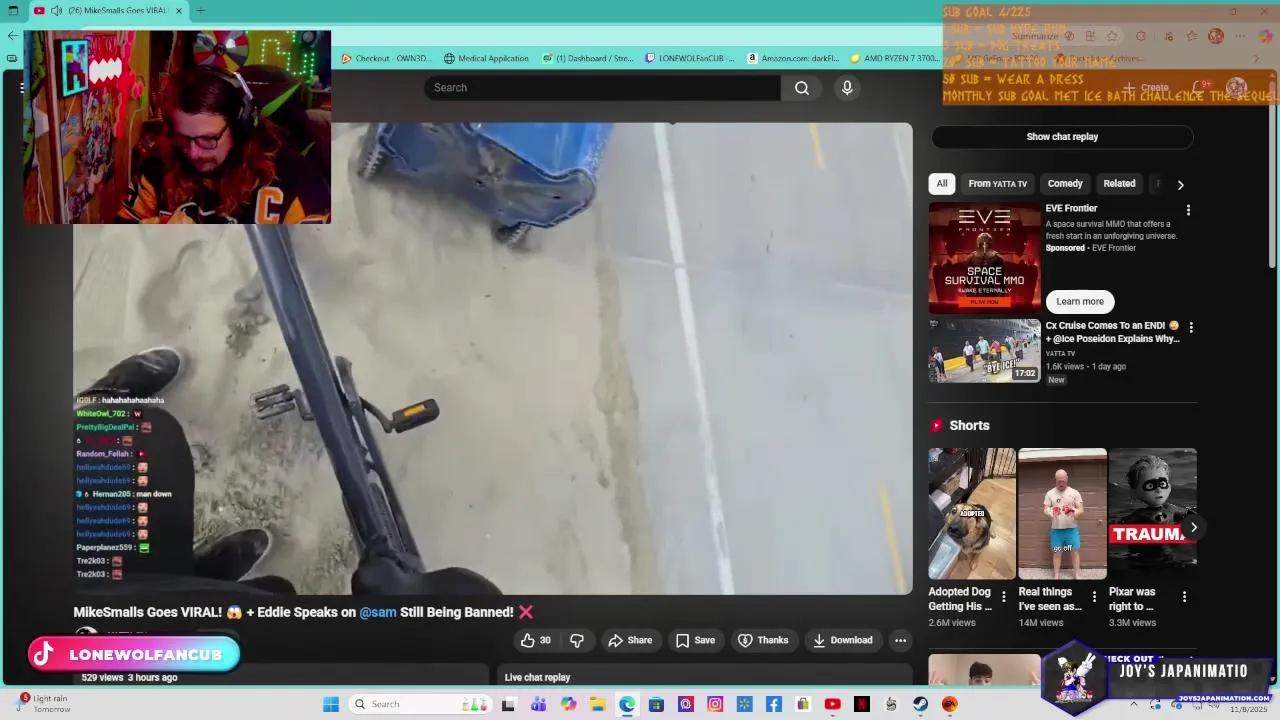Screen dimensions: 1280x720
Task: Open the Medical Application bookmark
Action: point(486,58)
